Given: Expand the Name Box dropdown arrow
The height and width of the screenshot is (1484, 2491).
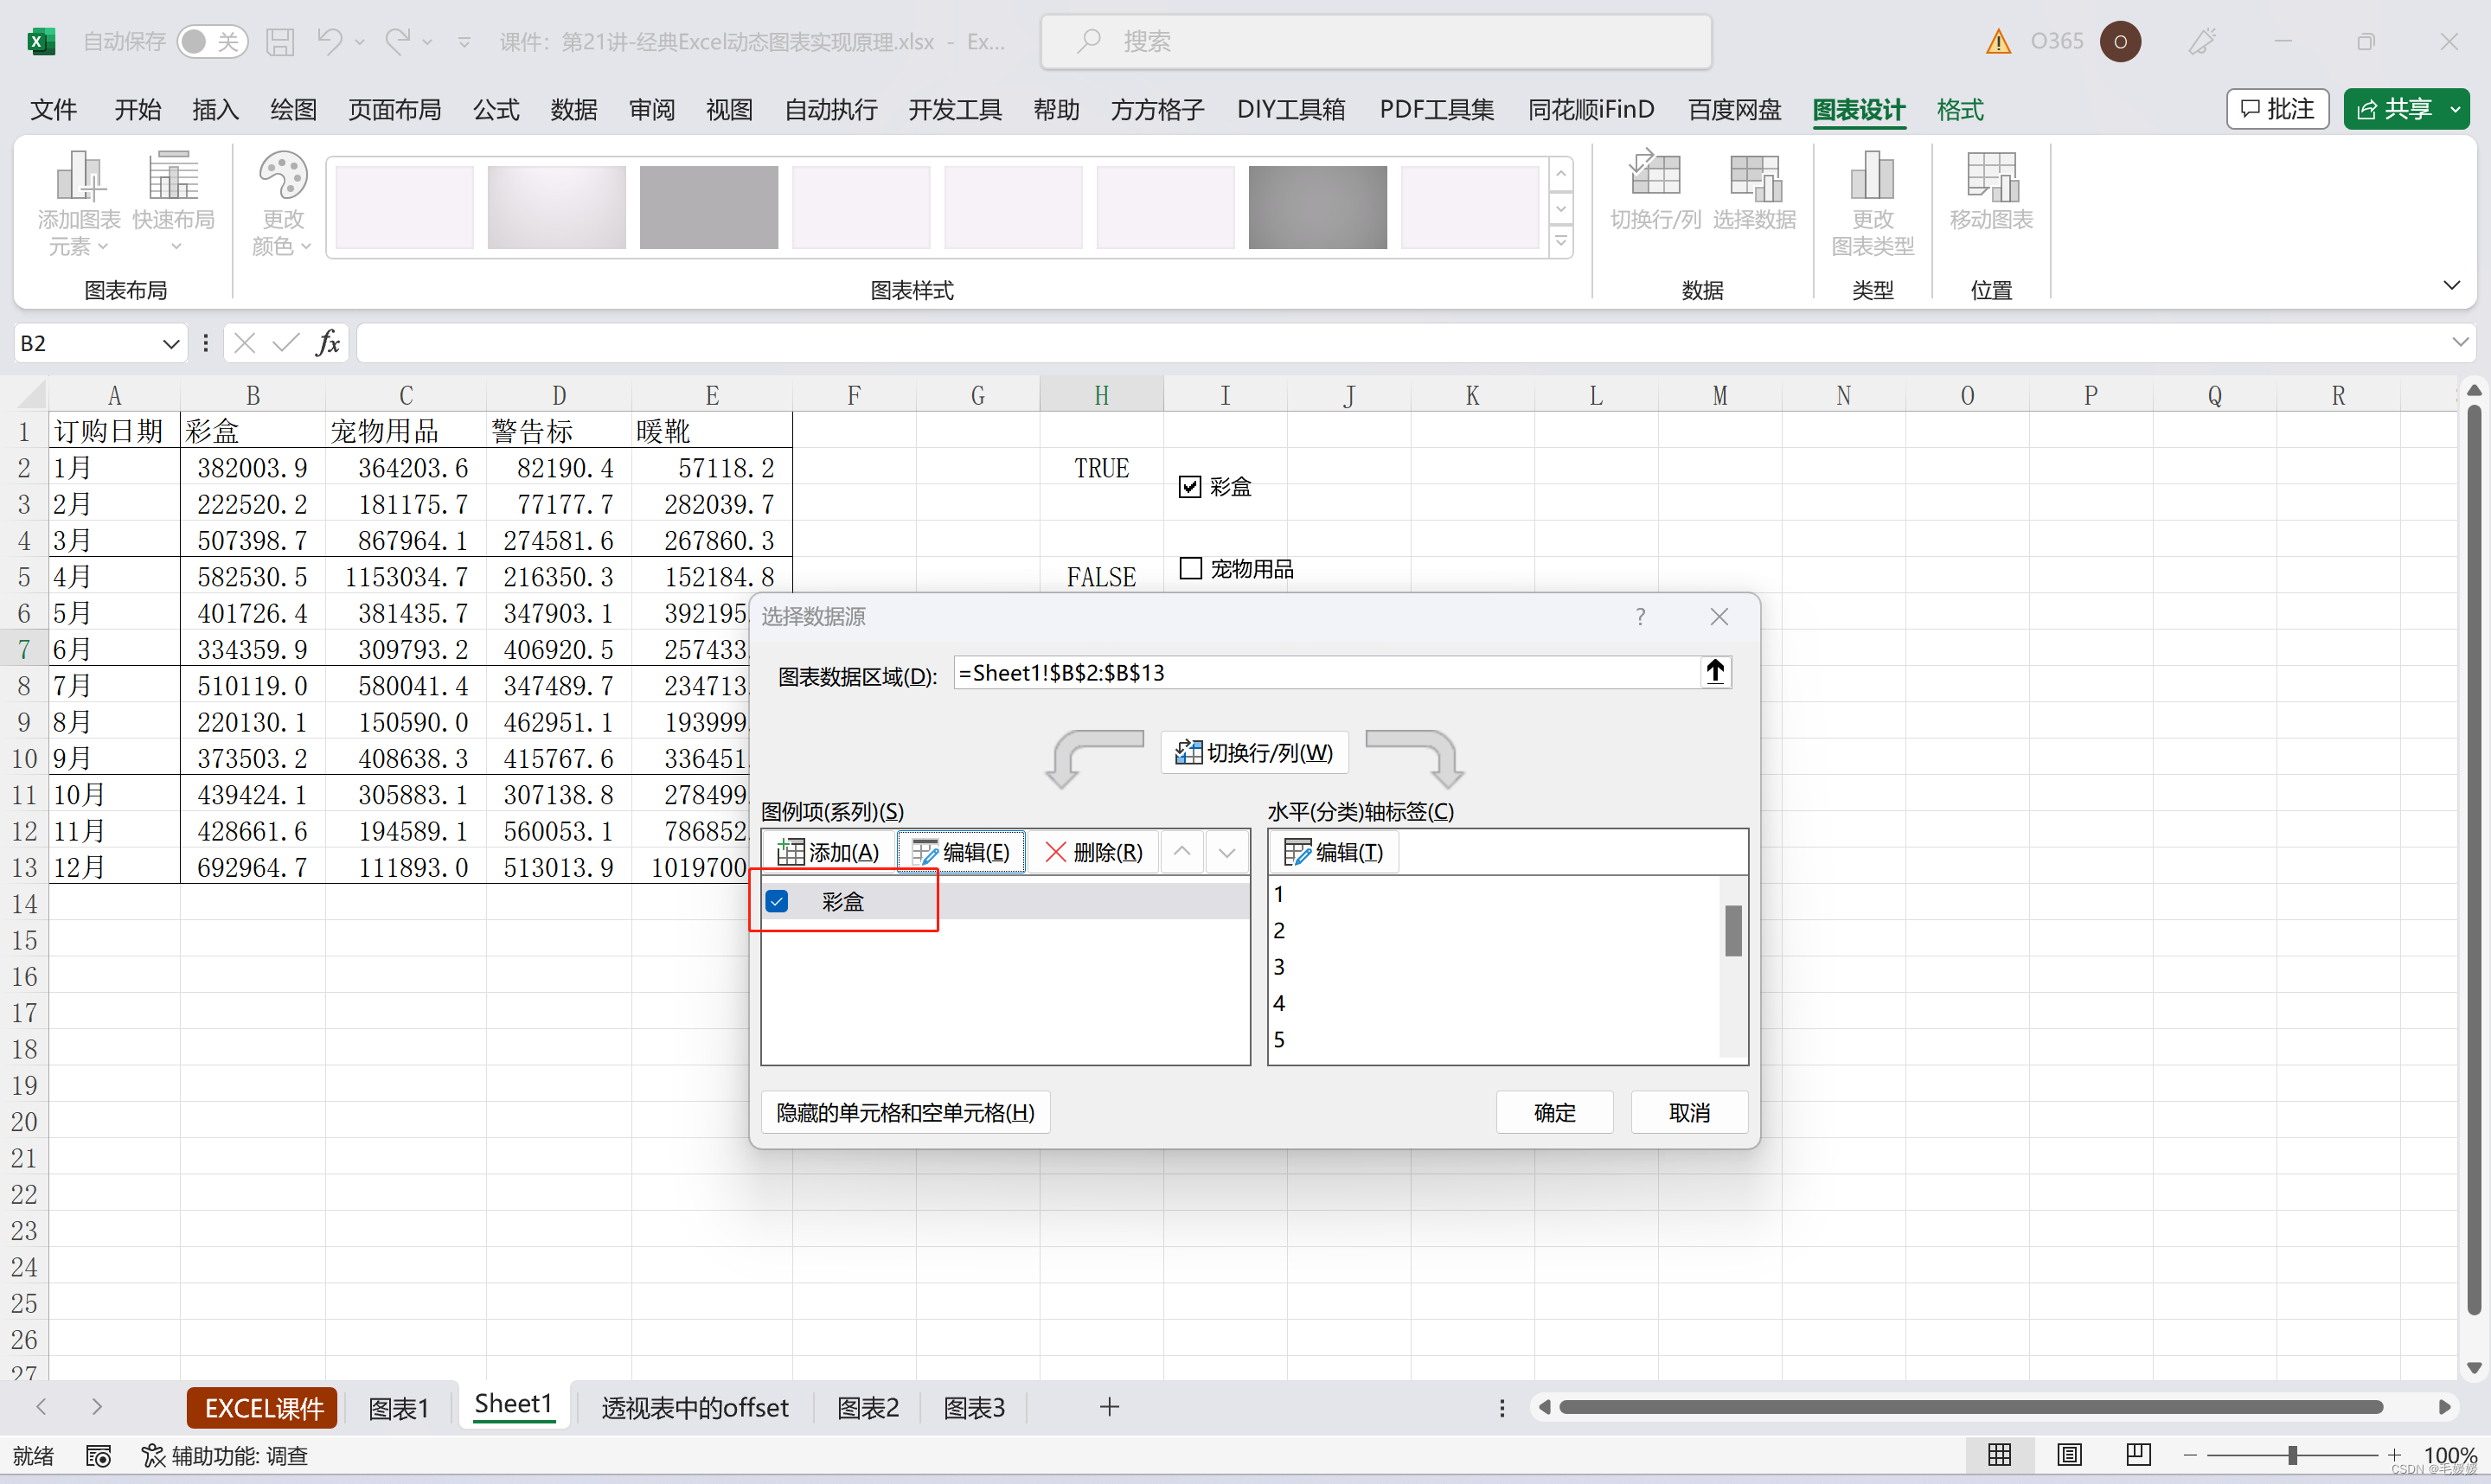Looking at the screenshot, I should click(171, 344).
